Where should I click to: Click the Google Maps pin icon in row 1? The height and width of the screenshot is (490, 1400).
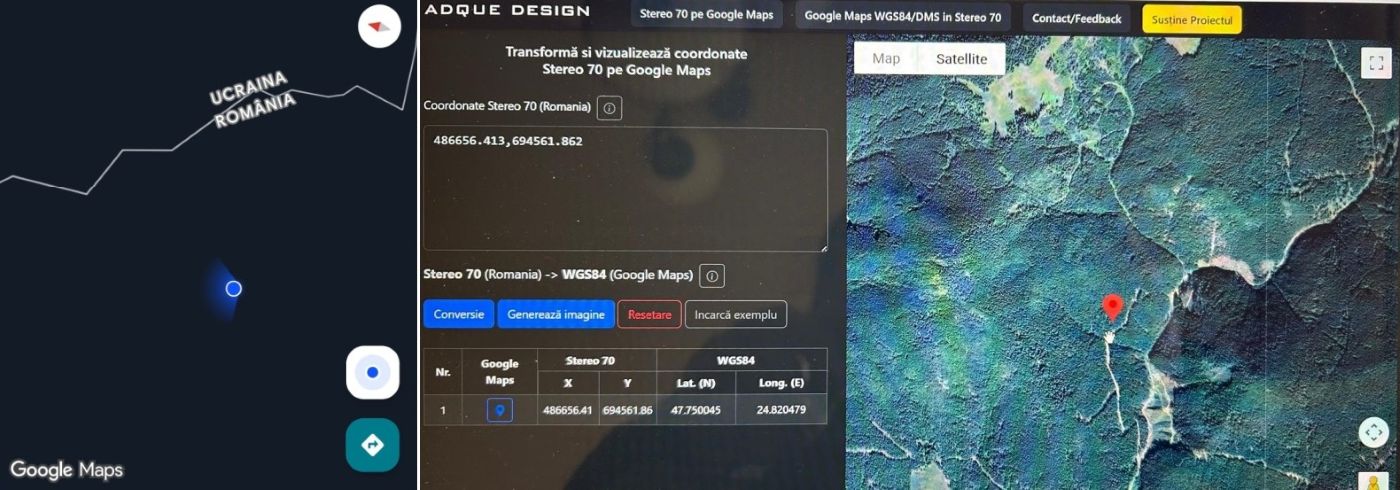499,410
